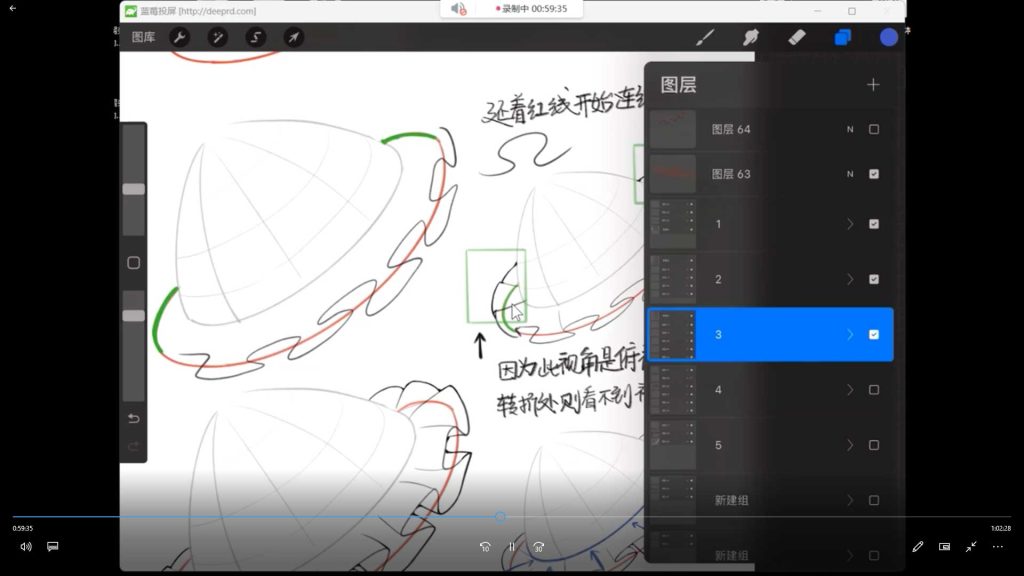Activate the Transform arrow tool
1024x576 pixels.
click(x=293, y=37)
